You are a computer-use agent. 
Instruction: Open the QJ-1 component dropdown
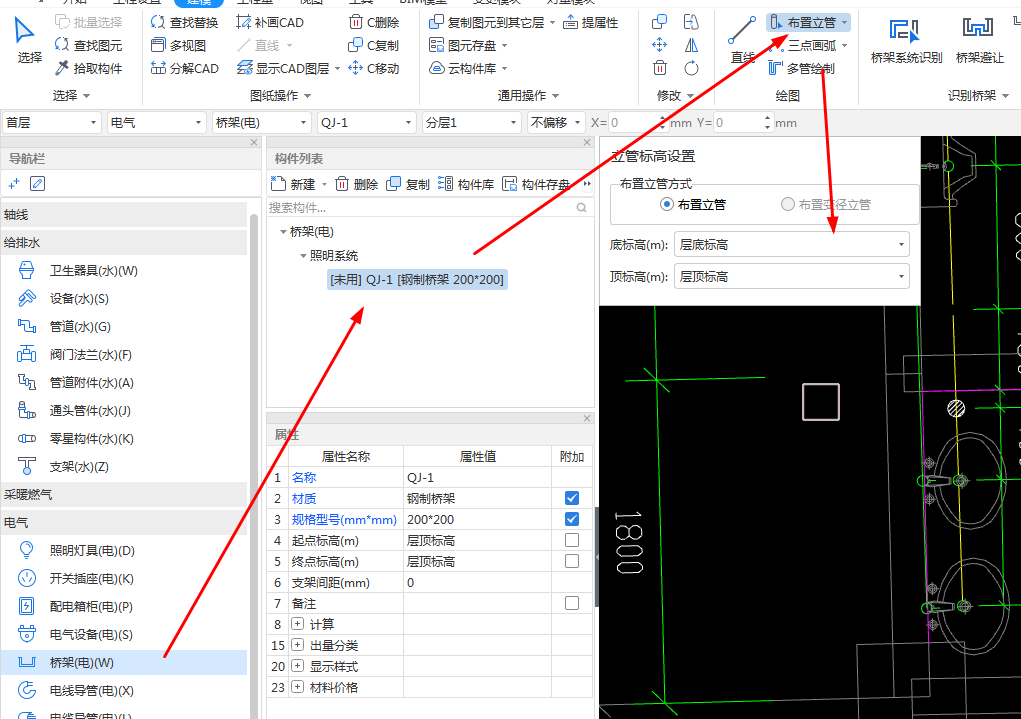(x=366, y=122)
